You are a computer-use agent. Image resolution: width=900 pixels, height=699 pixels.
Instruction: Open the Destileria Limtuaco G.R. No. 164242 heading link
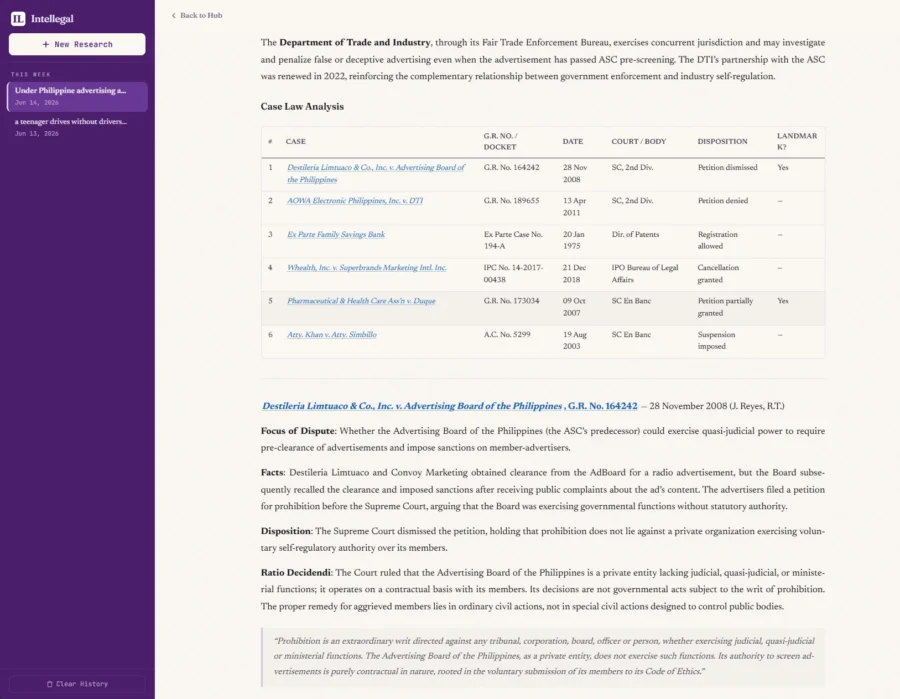[x=449, y=406]
